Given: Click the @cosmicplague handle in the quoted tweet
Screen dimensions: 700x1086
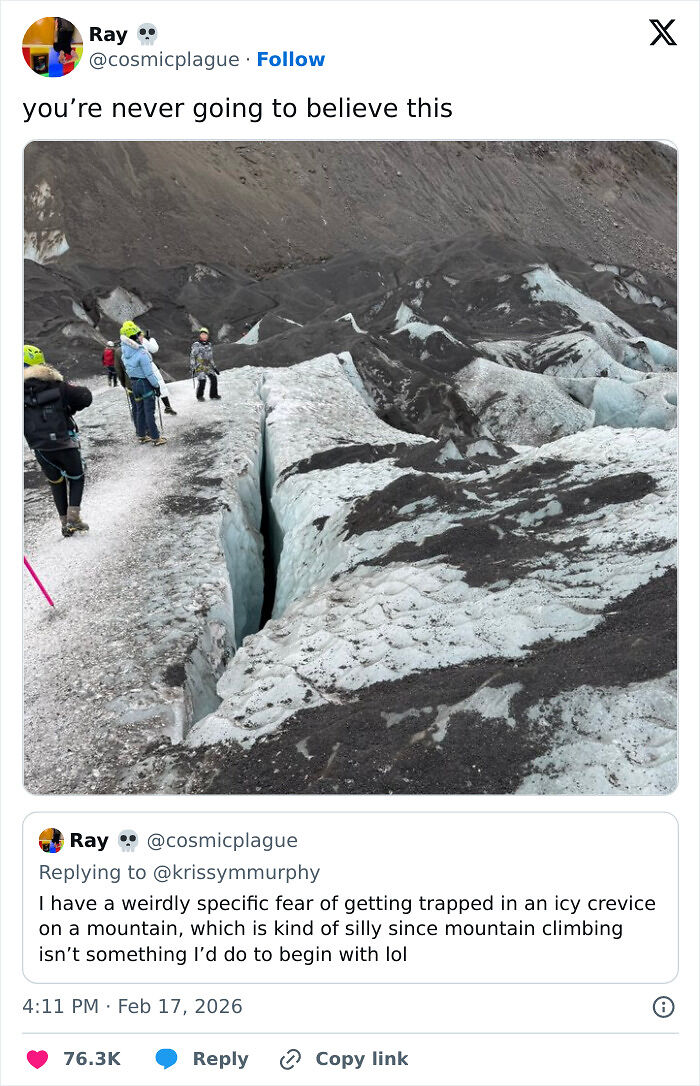Looking at the screenshot, I should (x=222, y=840).
